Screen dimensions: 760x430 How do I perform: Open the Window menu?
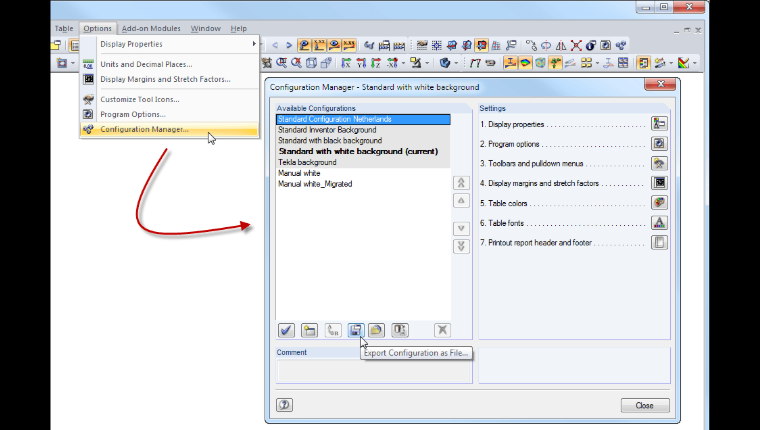point(206,29)
